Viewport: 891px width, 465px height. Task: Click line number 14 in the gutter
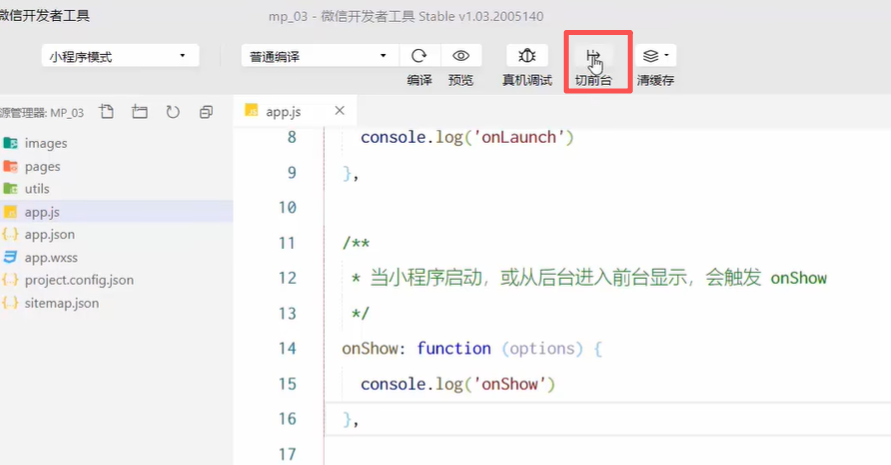point(288,348)
